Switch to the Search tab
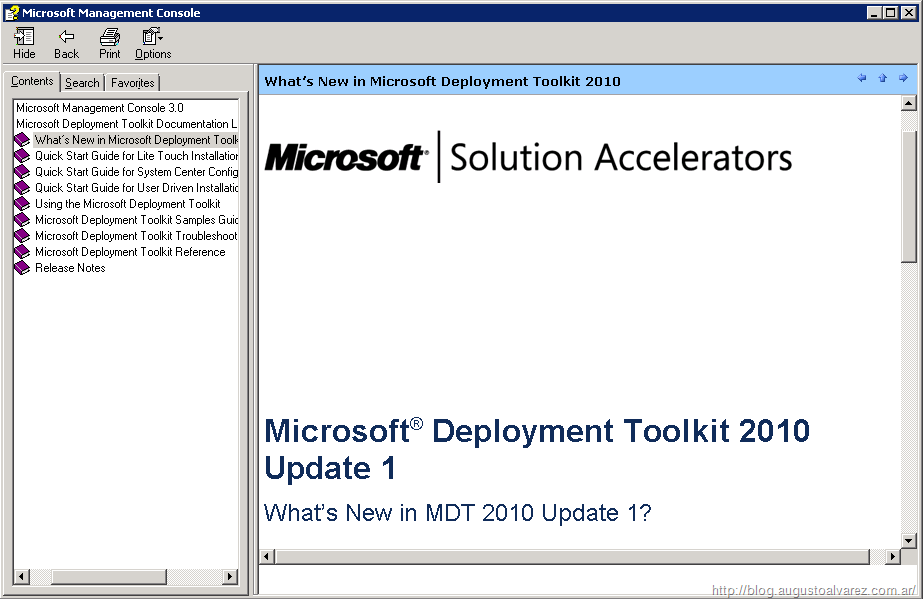Screen dimensions: 923x599 [x=82, y=83]
